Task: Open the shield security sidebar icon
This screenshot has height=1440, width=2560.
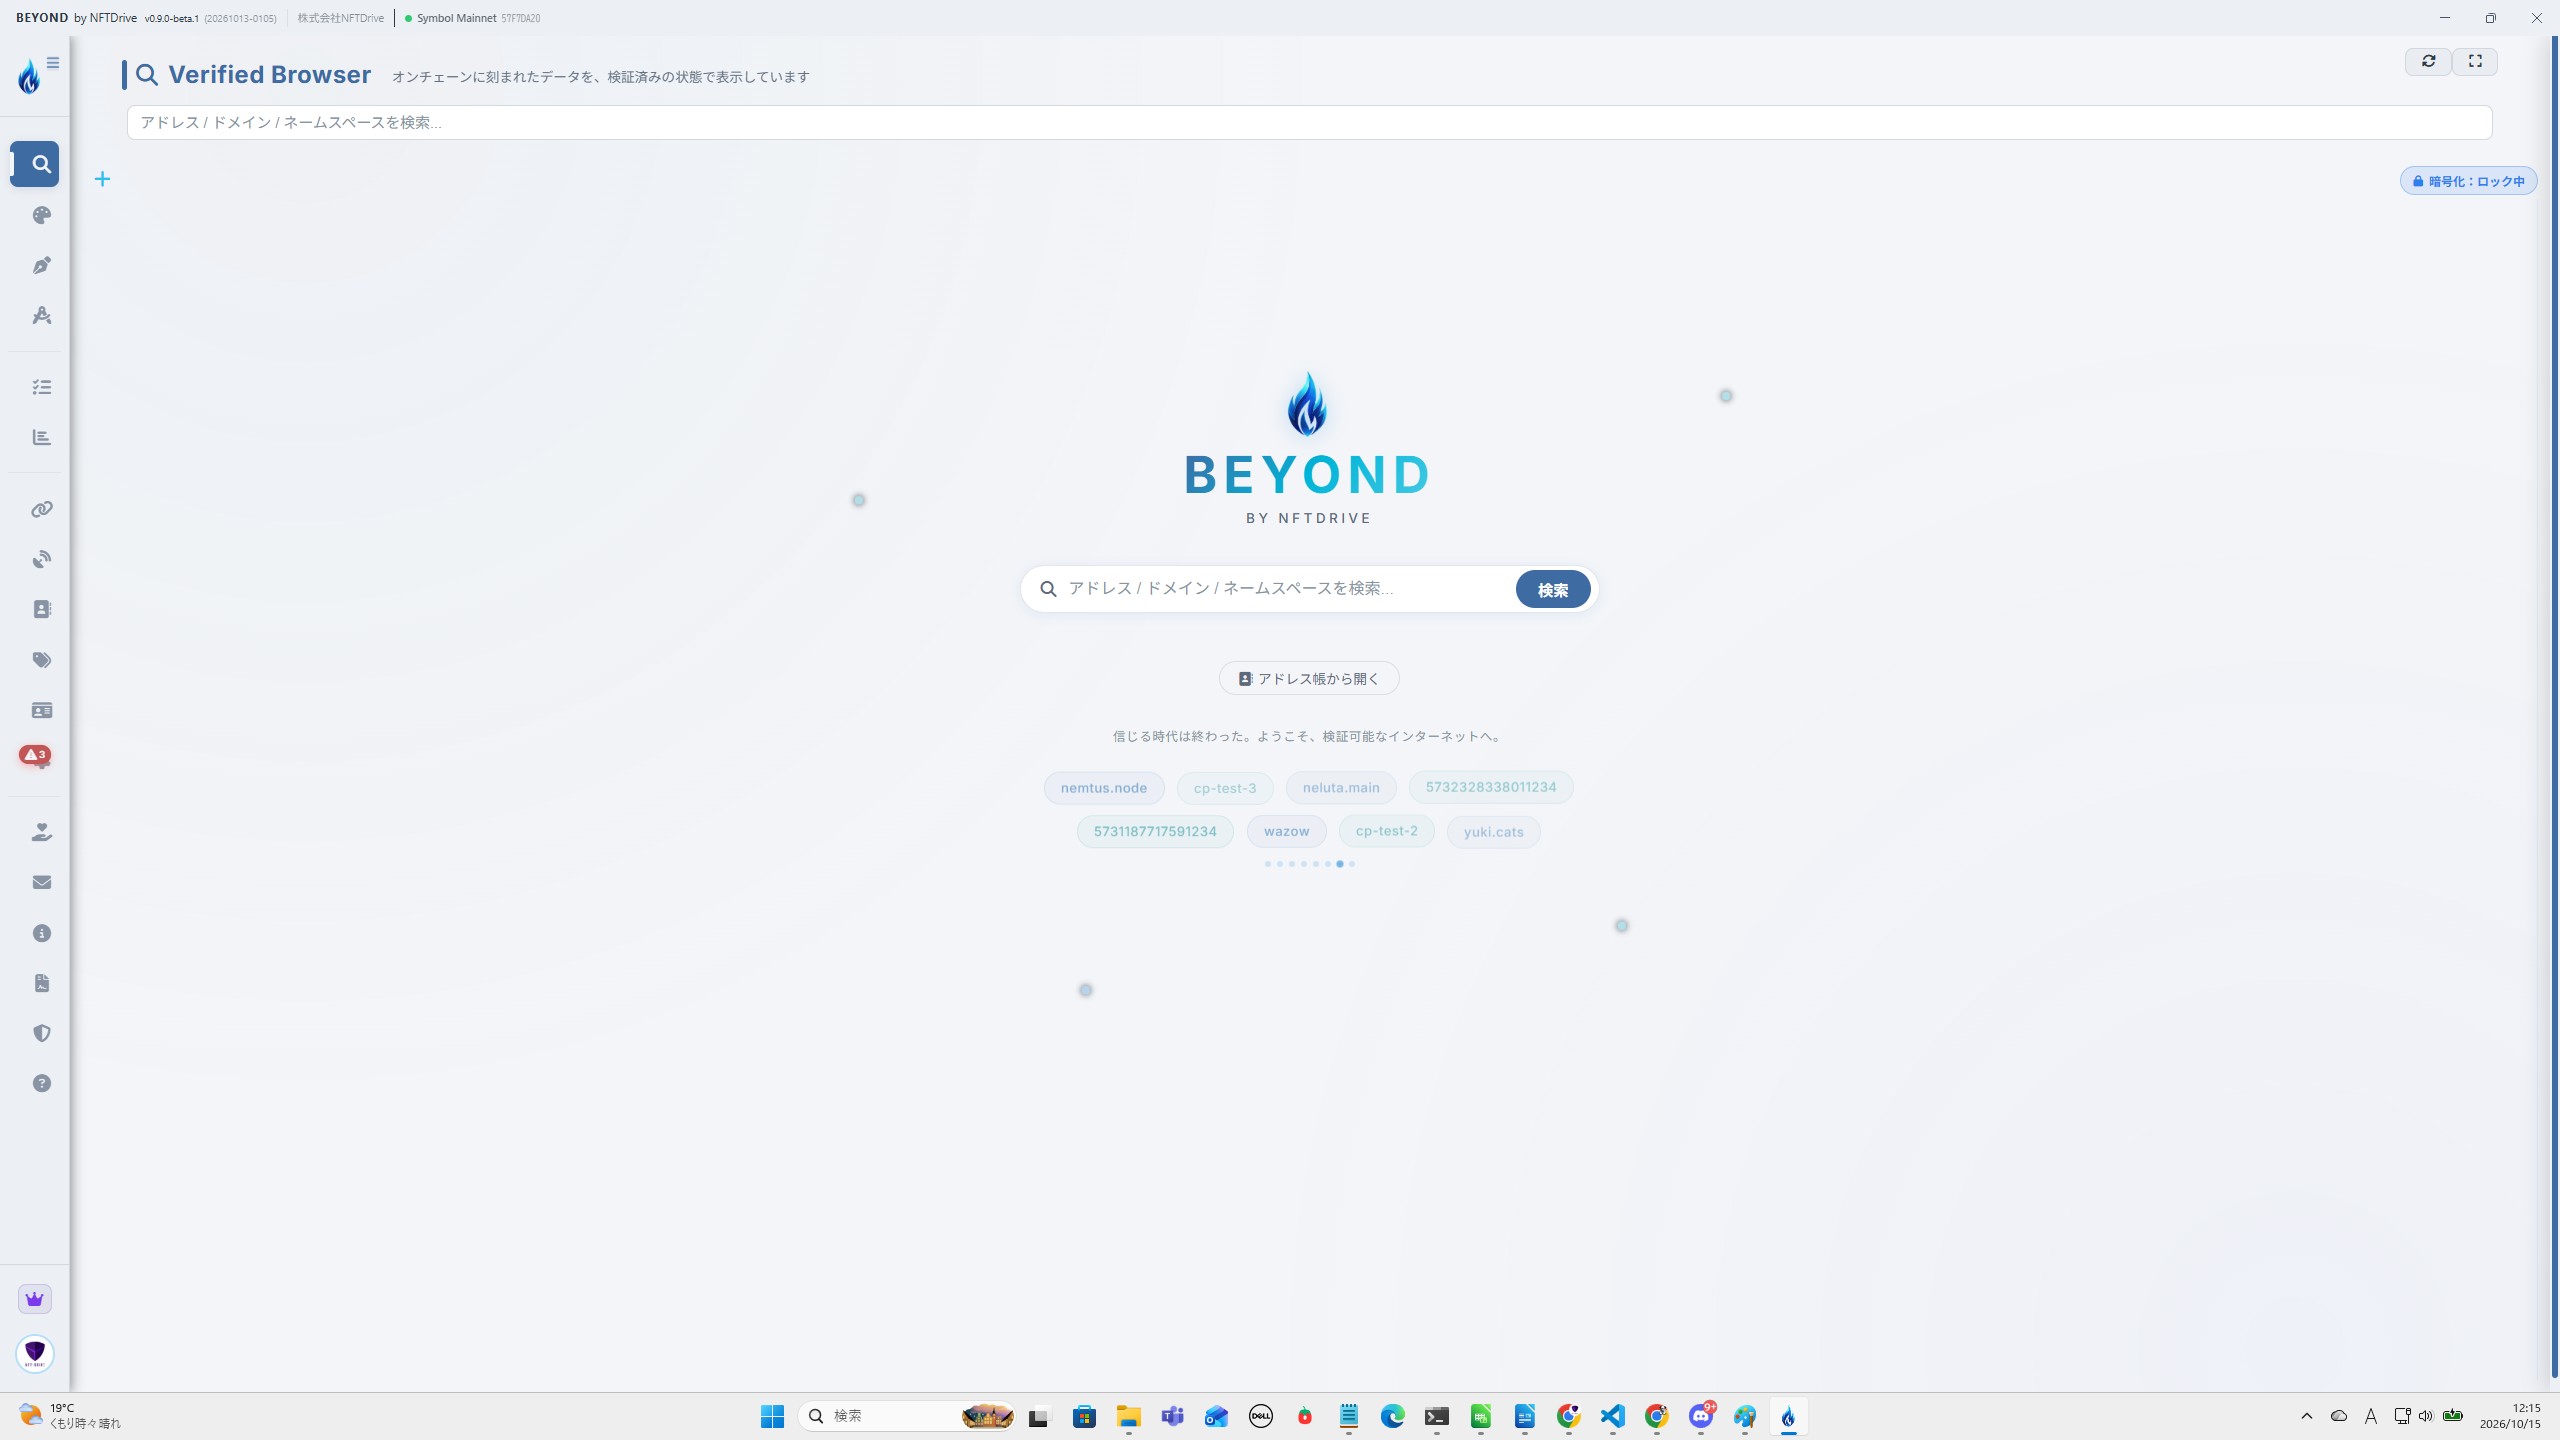Action: 41,1033
